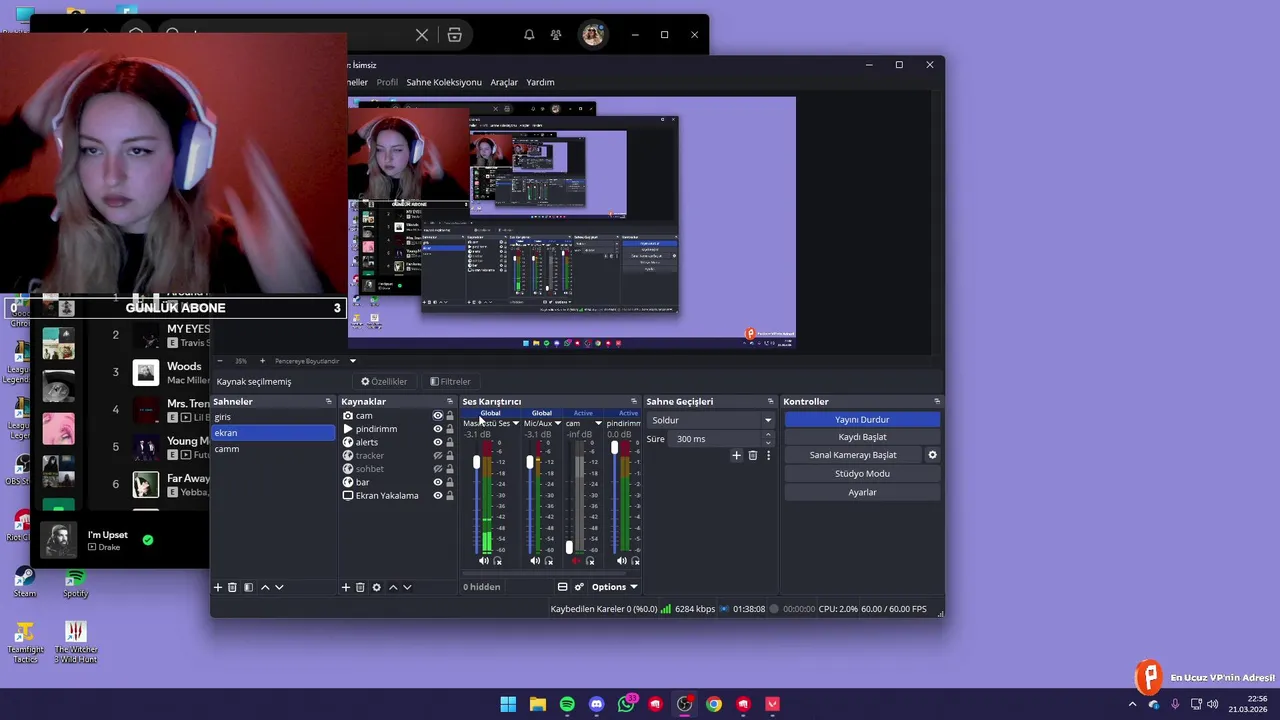Image resolution: width=1280 pixels, height=720 pixels.
Task: Click Sanal Kamerayı Başlat button
Action: point(853,455)
